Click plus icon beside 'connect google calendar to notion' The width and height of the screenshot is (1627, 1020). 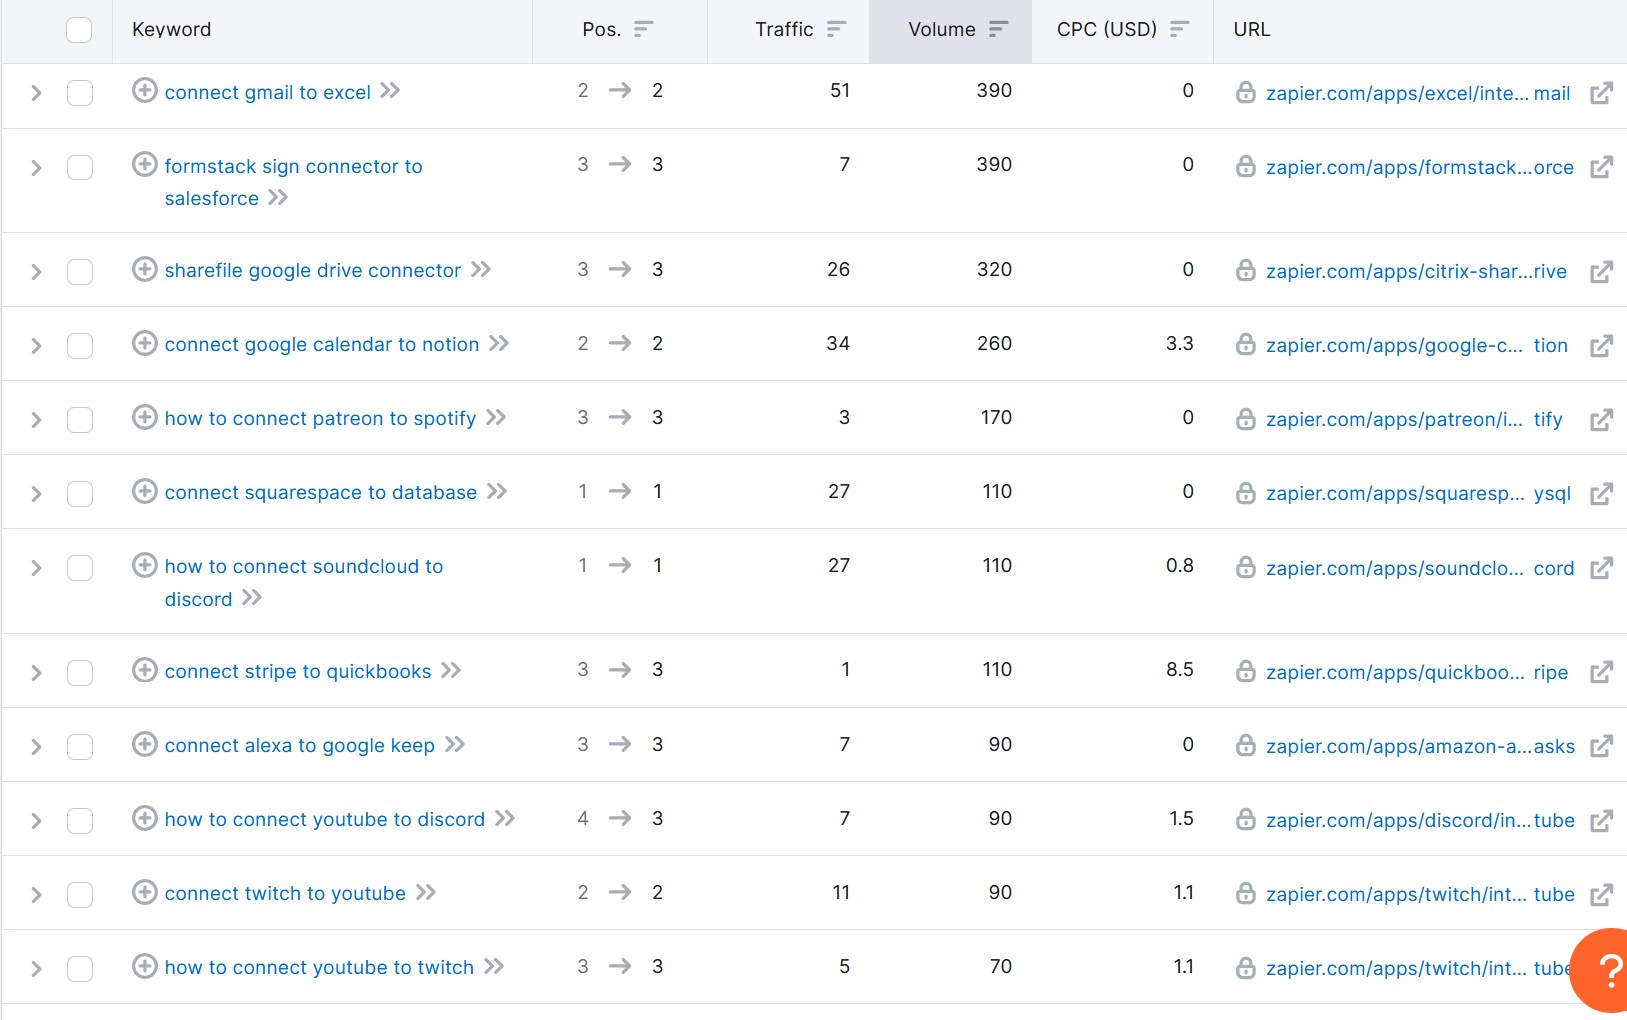point(145,343)
